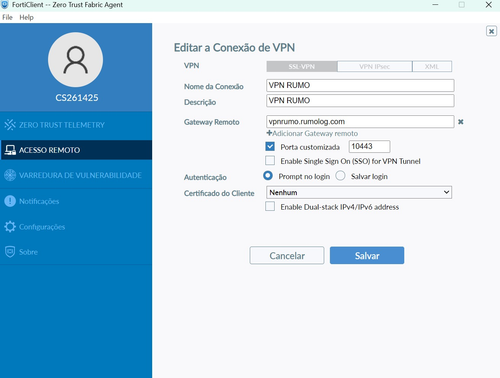
Task: Click the user avatar icon
Action: (x=76, y=60)
